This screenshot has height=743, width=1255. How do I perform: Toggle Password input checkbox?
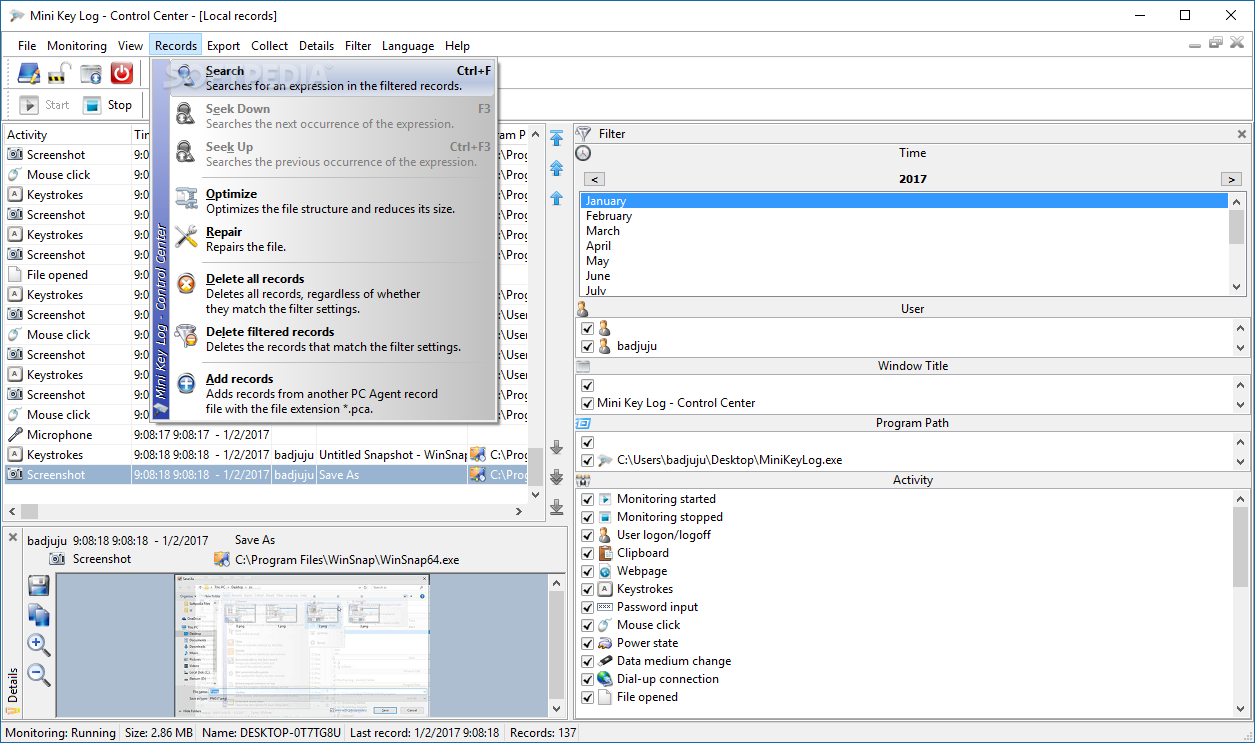[588, 607]
